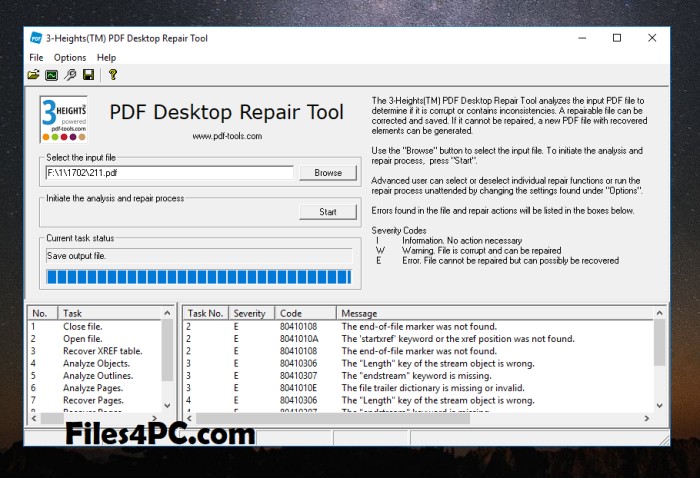Click the 3-Heights logo image
The image size is (700, 478).
click(64, 119)
